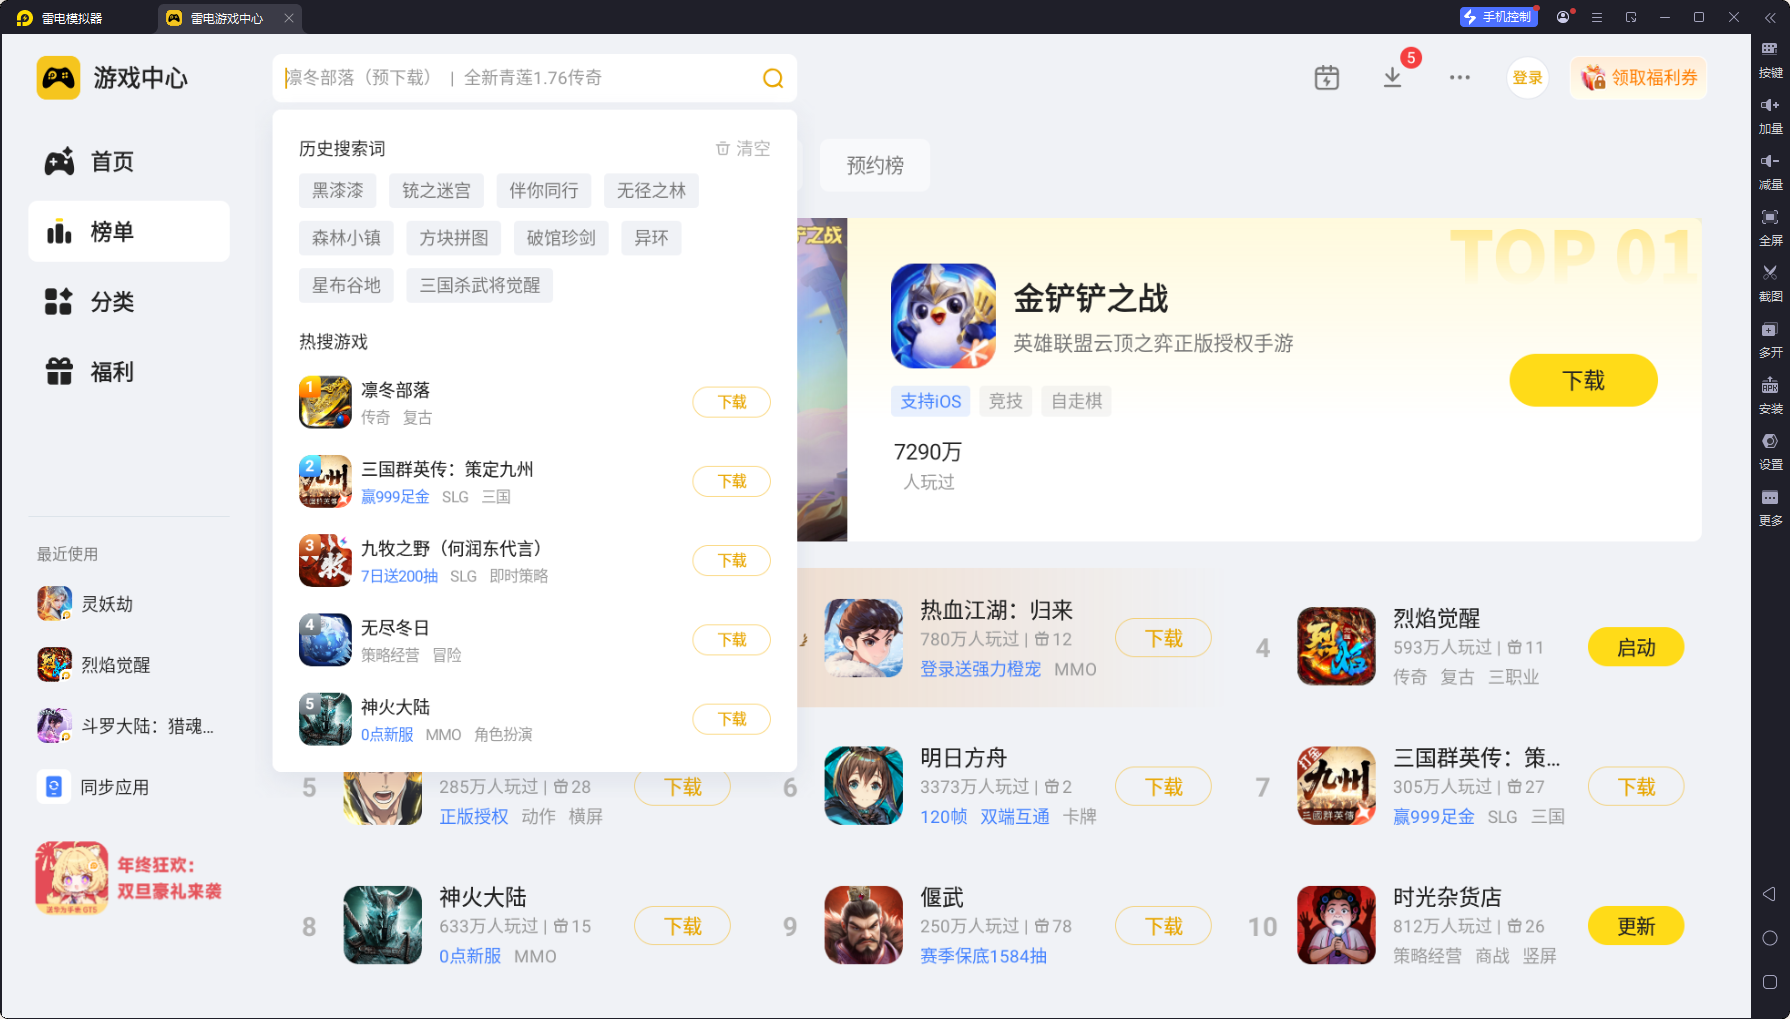Increase volume with 加量 icon

pos(1770,115)
